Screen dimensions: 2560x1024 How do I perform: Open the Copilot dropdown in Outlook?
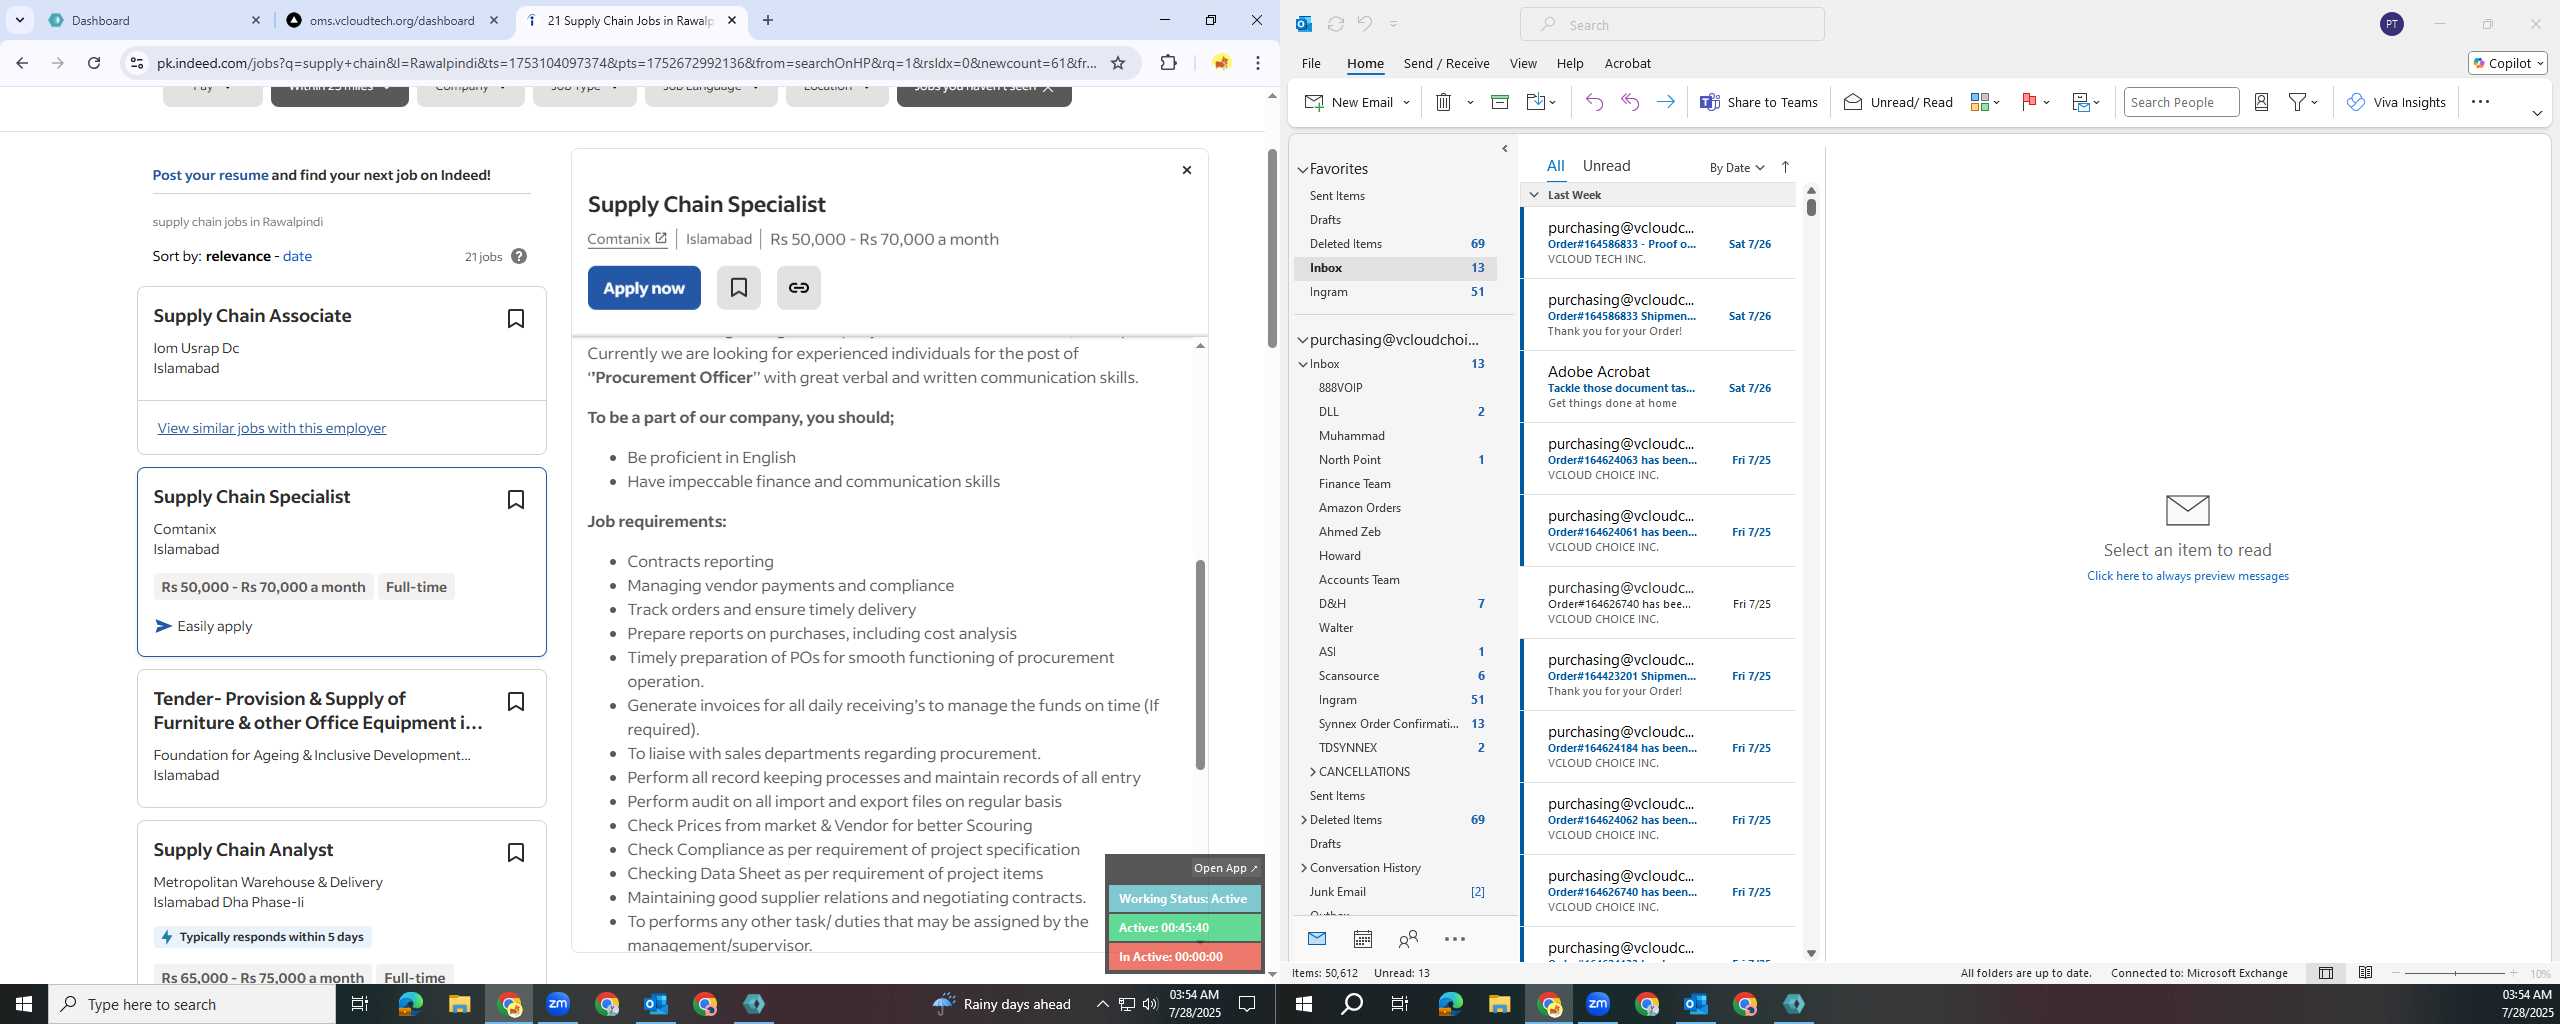point(2507,63)
